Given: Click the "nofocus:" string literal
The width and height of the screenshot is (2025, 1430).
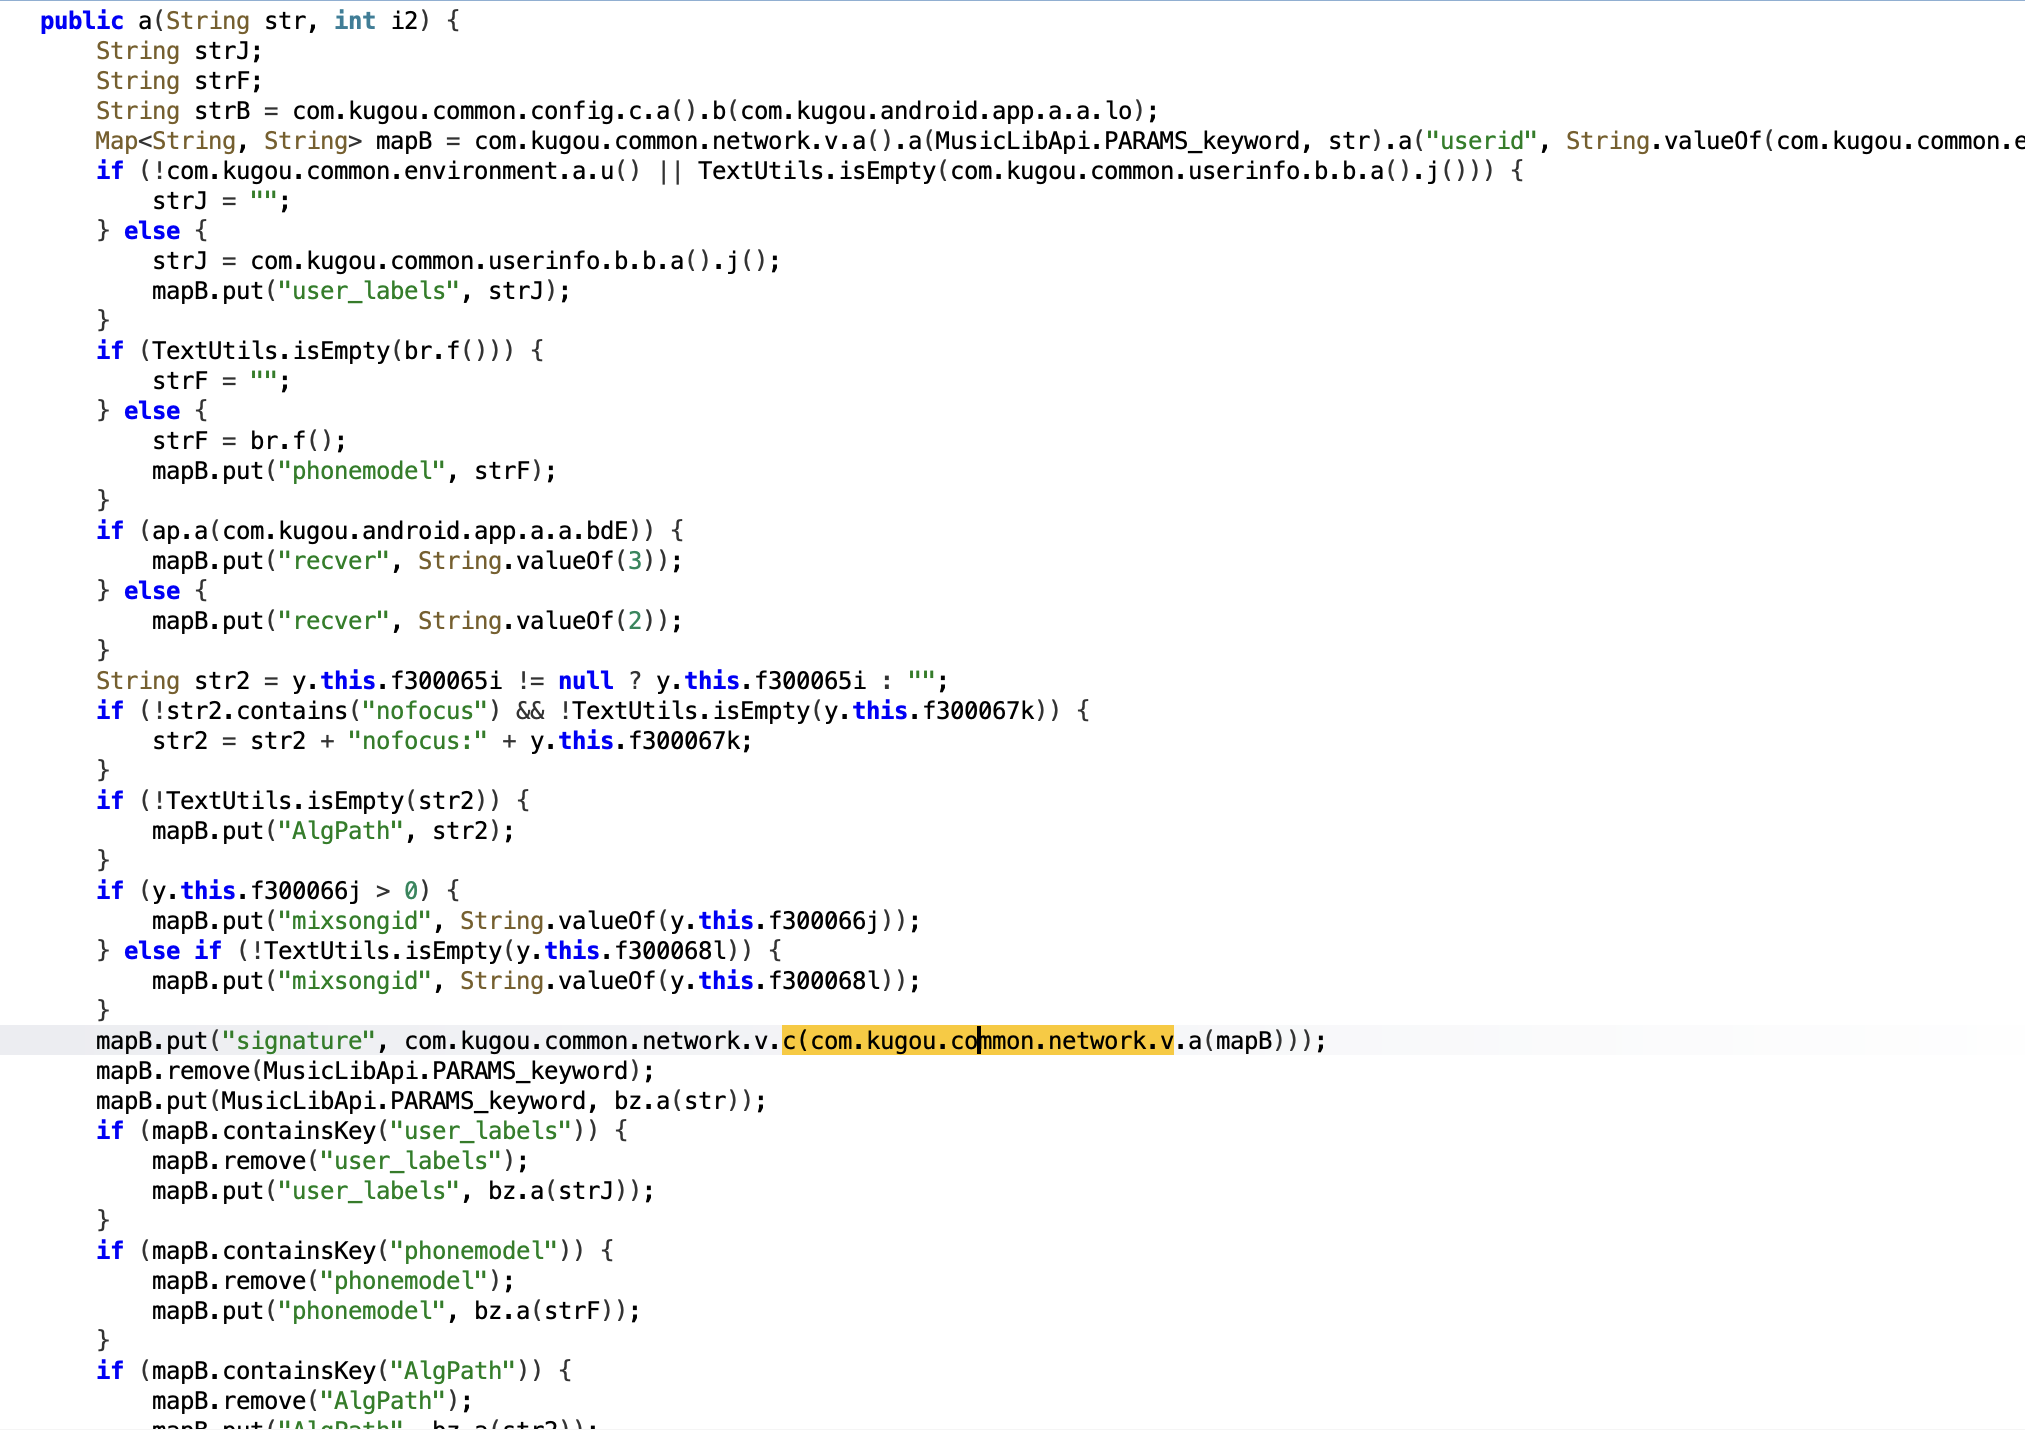Looking at the screenshot, I should [x=417, y=741].
